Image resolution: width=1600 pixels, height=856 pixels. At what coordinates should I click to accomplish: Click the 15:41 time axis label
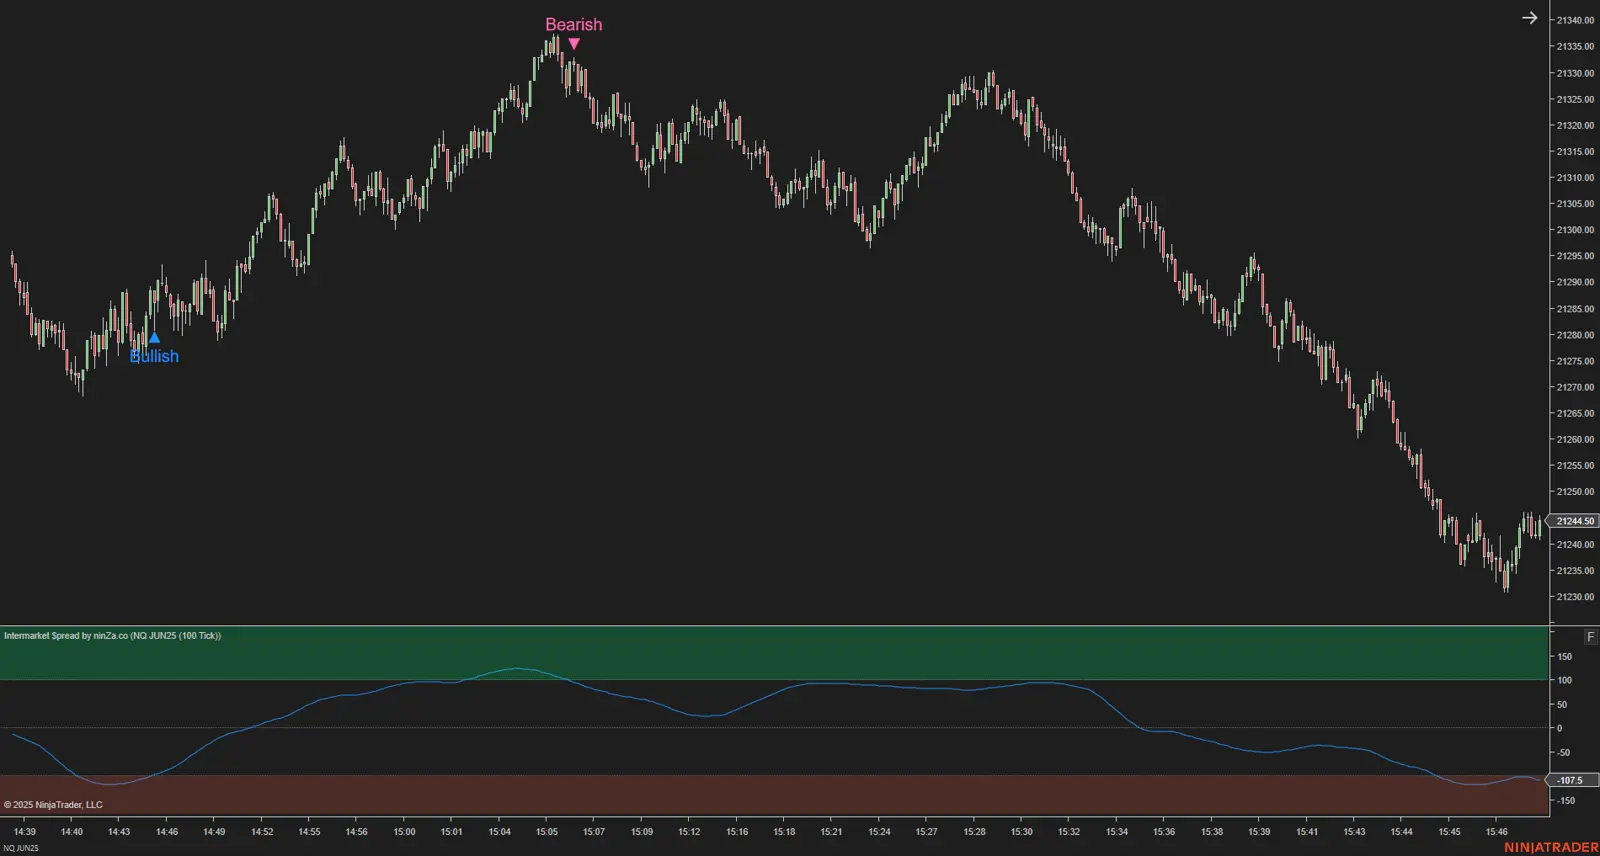coord(1306,832)
